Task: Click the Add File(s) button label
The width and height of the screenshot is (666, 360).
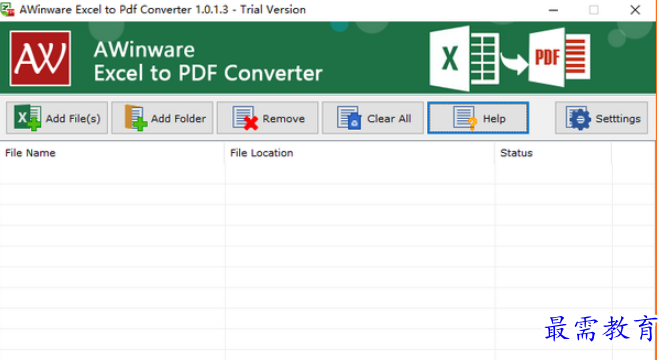Action: click(x=73, y=118)
